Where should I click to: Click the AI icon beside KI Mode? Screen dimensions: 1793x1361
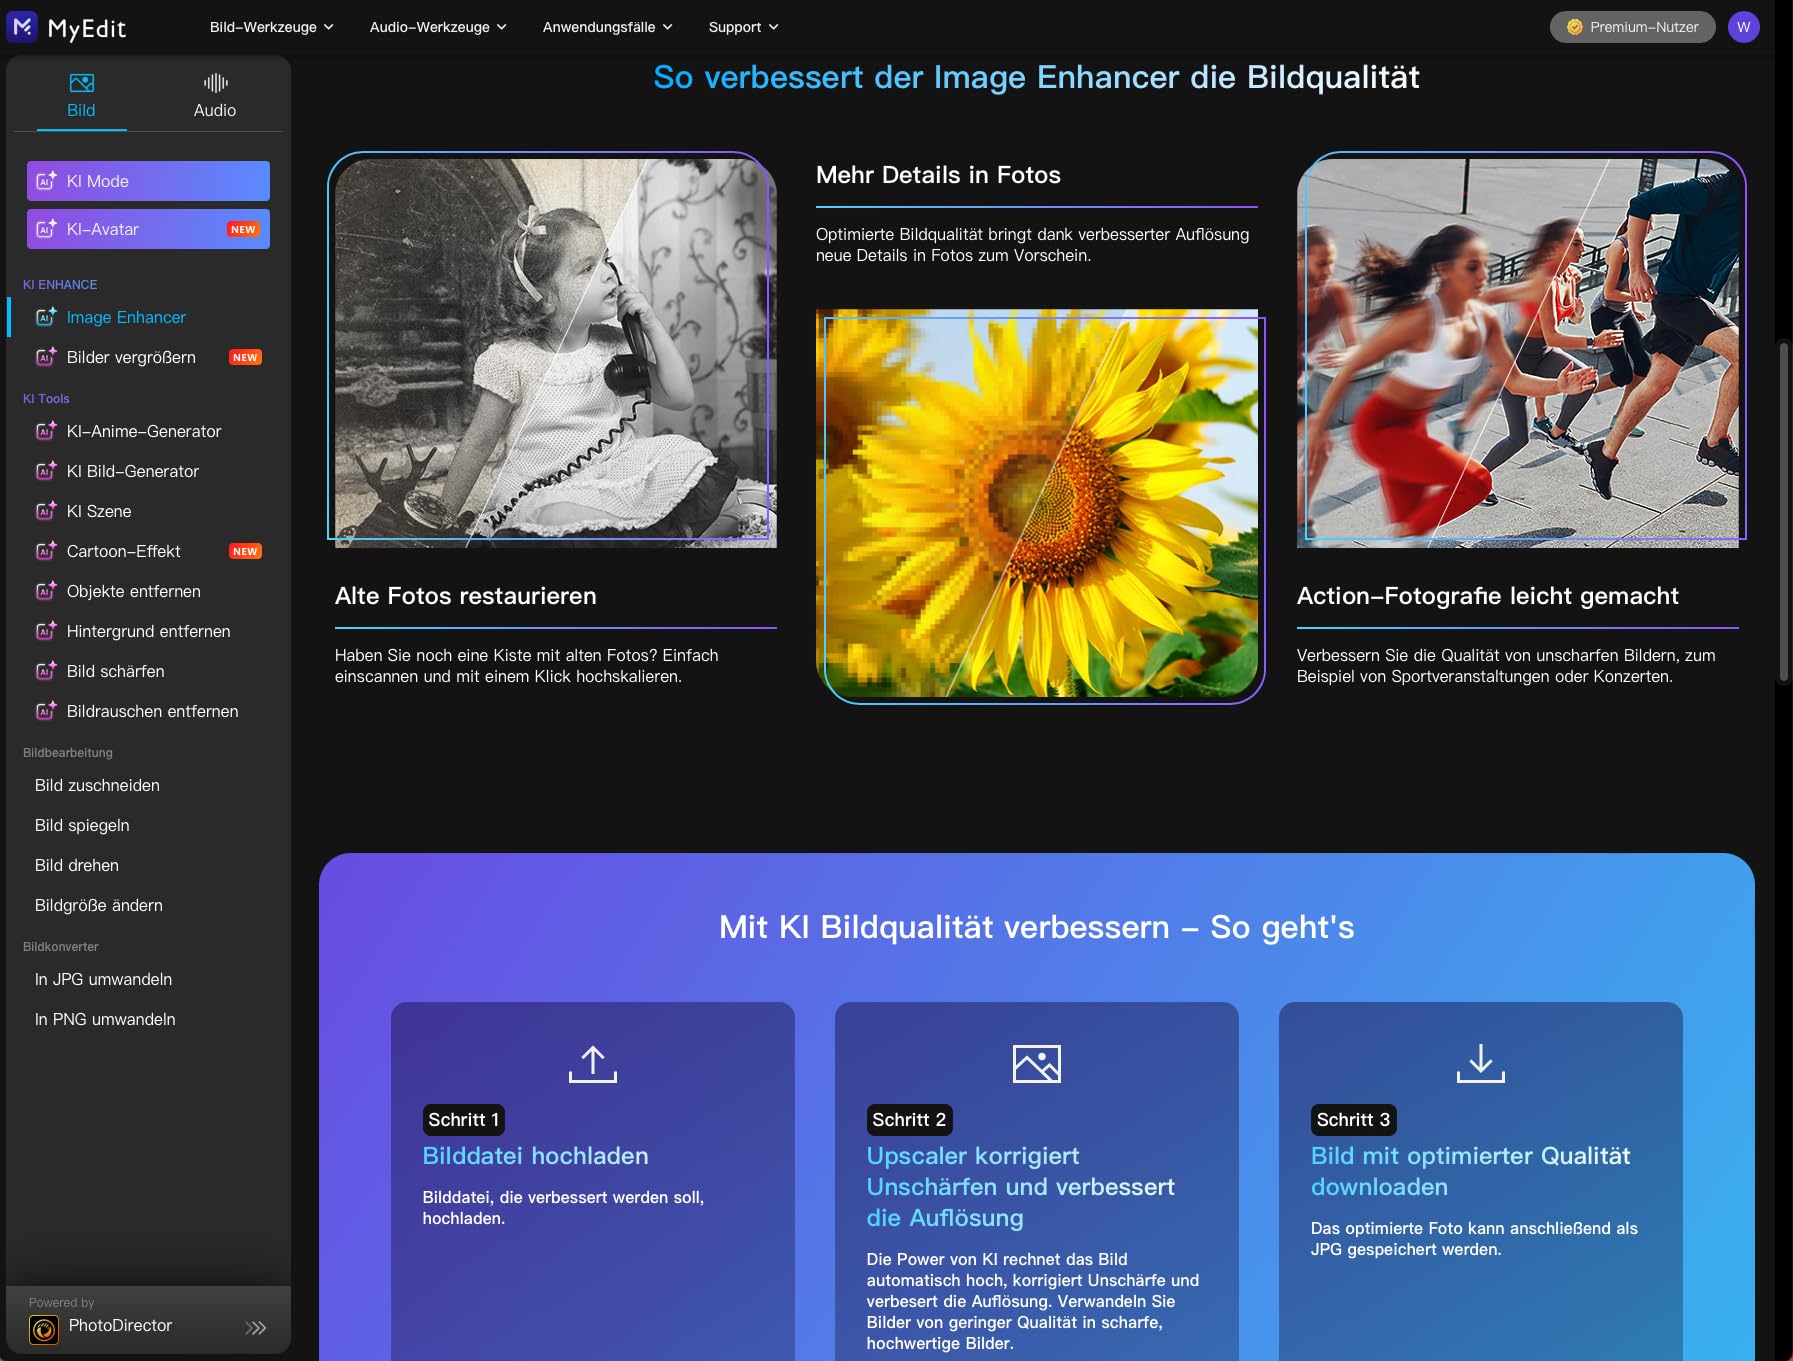[x=46, y=181]
